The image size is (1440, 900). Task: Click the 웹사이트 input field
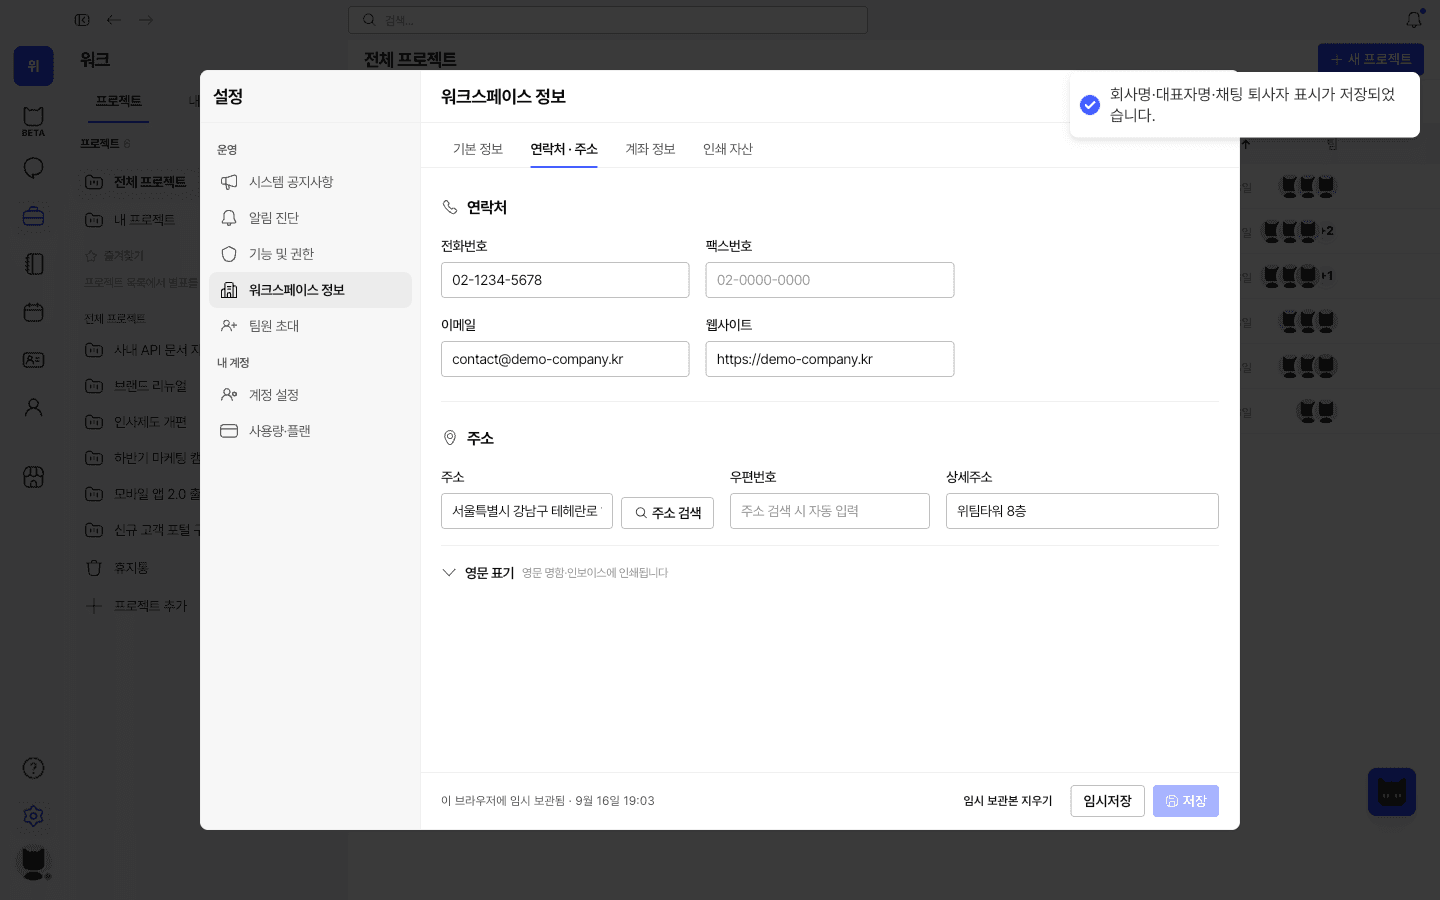pos(830,359)
